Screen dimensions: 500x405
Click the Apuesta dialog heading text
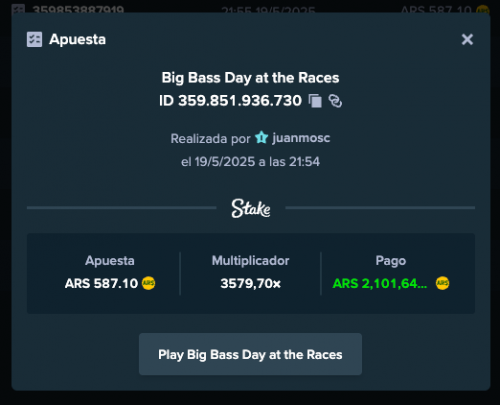(77, 40)
